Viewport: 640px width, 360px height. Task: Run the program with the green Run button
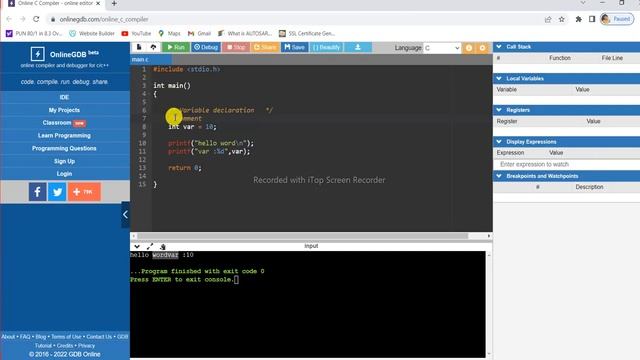tap(176, 47)
